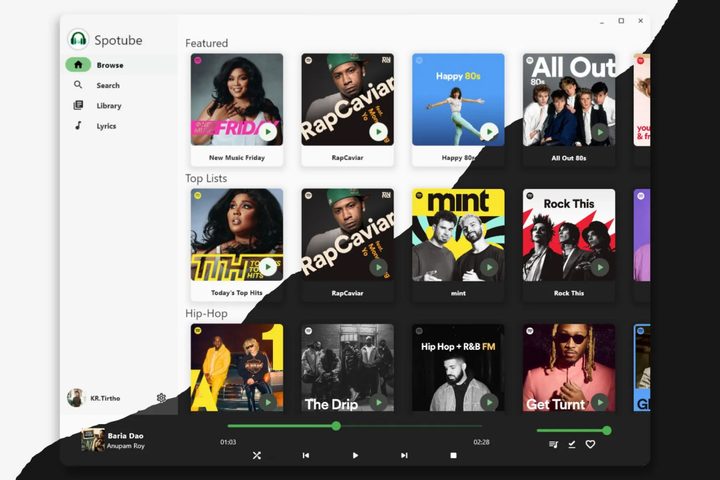Click the Anupam Roy artist name
The height and width of the screenshot is (480, 720).
point(125,446)
